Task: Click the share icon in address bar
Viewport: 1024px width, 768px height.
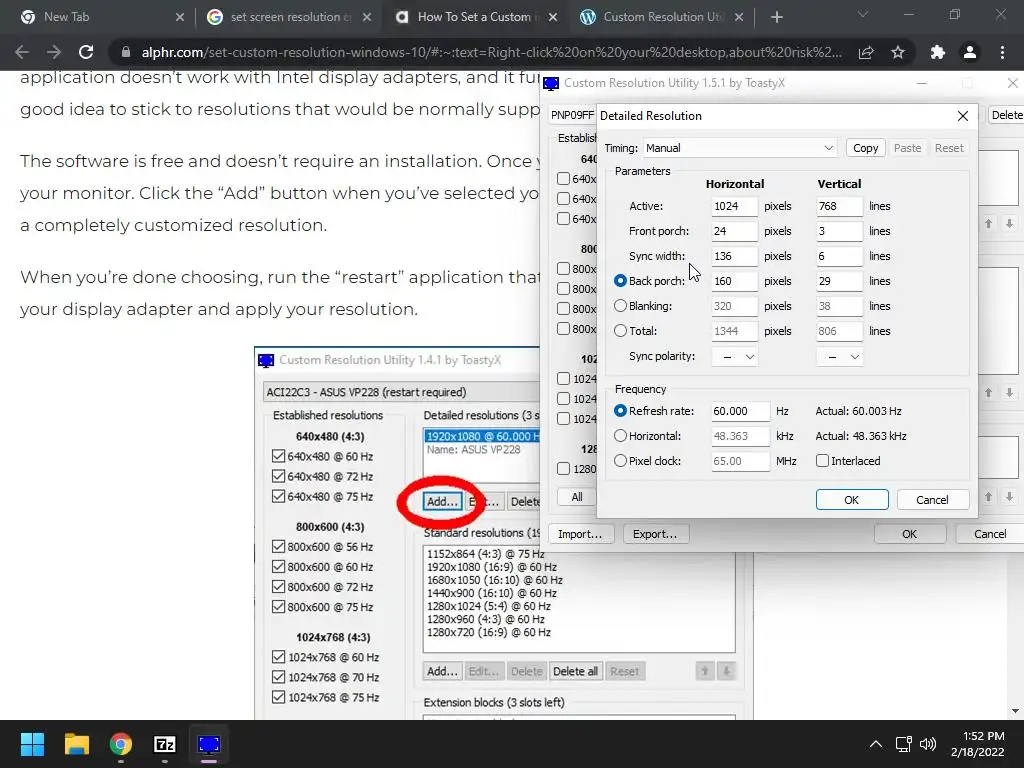Action: [x=866, y=52]
